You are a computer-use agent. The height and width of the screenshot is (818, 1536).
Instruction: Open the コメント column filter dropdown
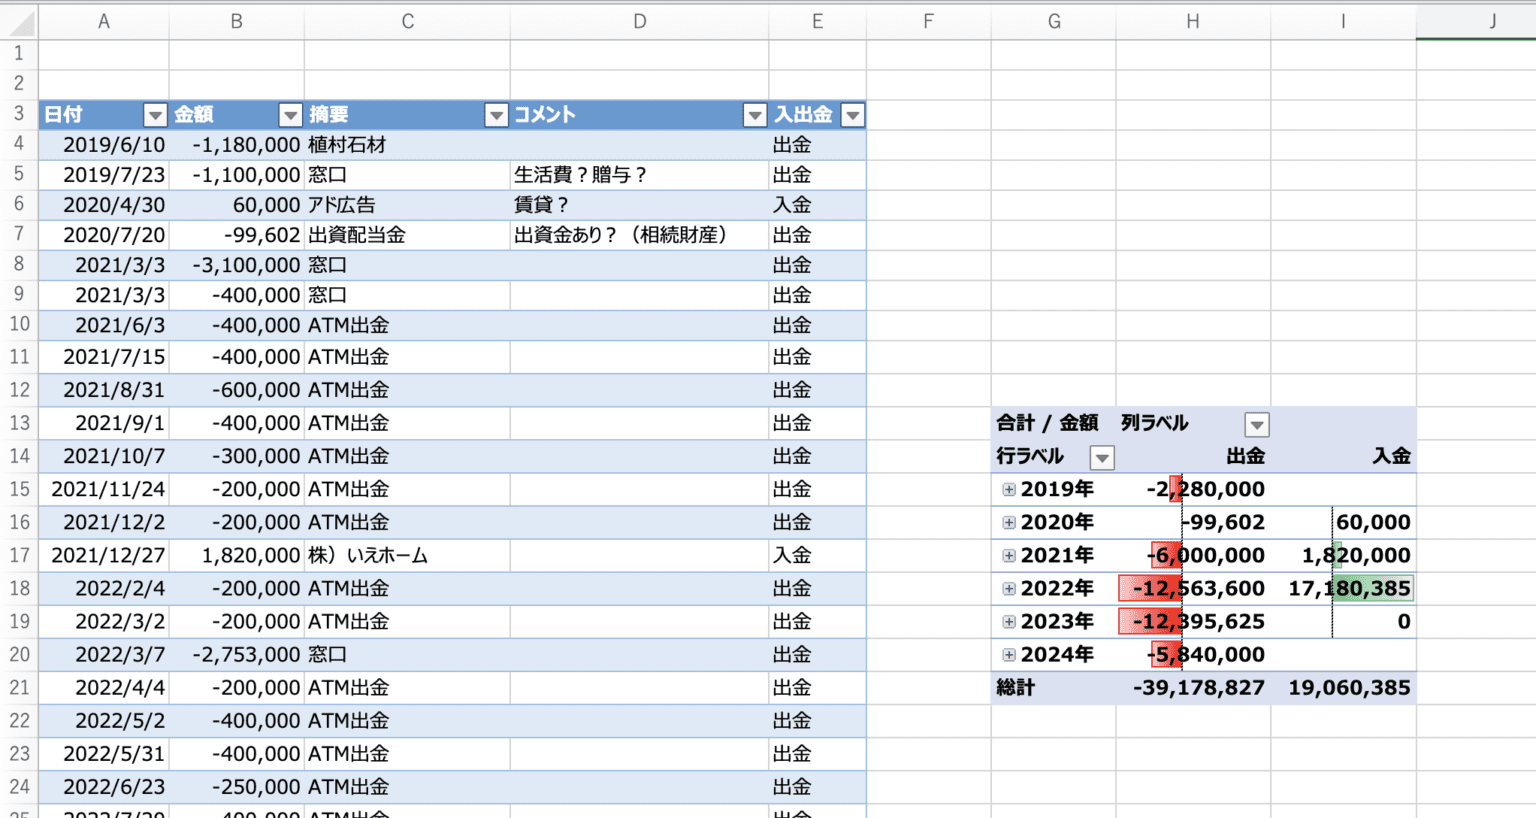[755, 115]
